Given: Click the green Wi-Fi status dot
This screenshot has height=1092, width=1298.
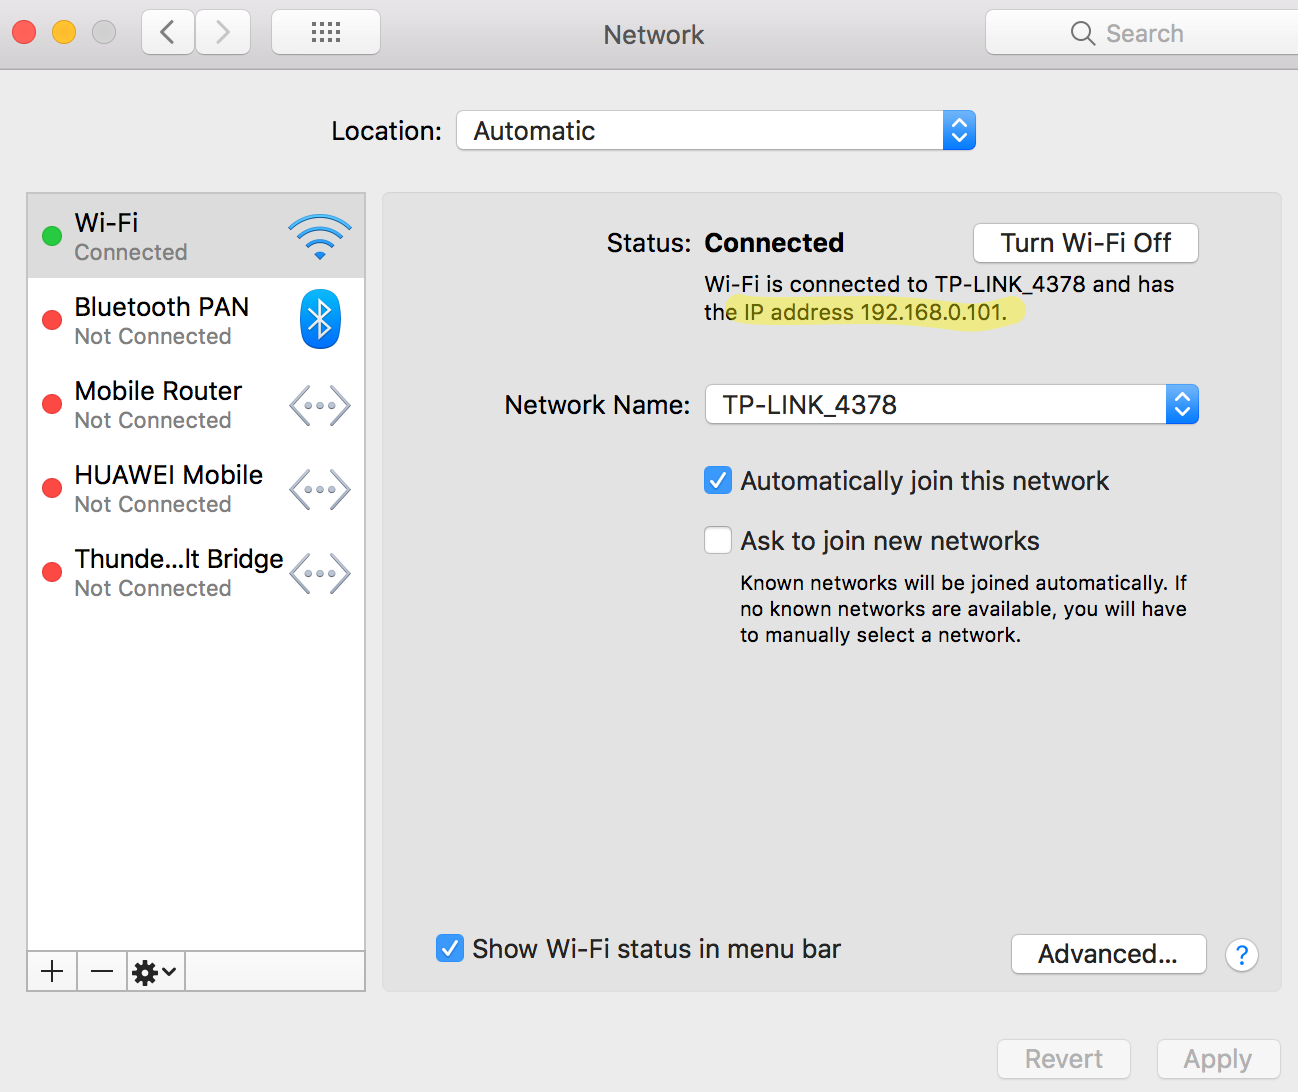Looking at the screenshot, I should pyautogui.click(x=52, y=236).
